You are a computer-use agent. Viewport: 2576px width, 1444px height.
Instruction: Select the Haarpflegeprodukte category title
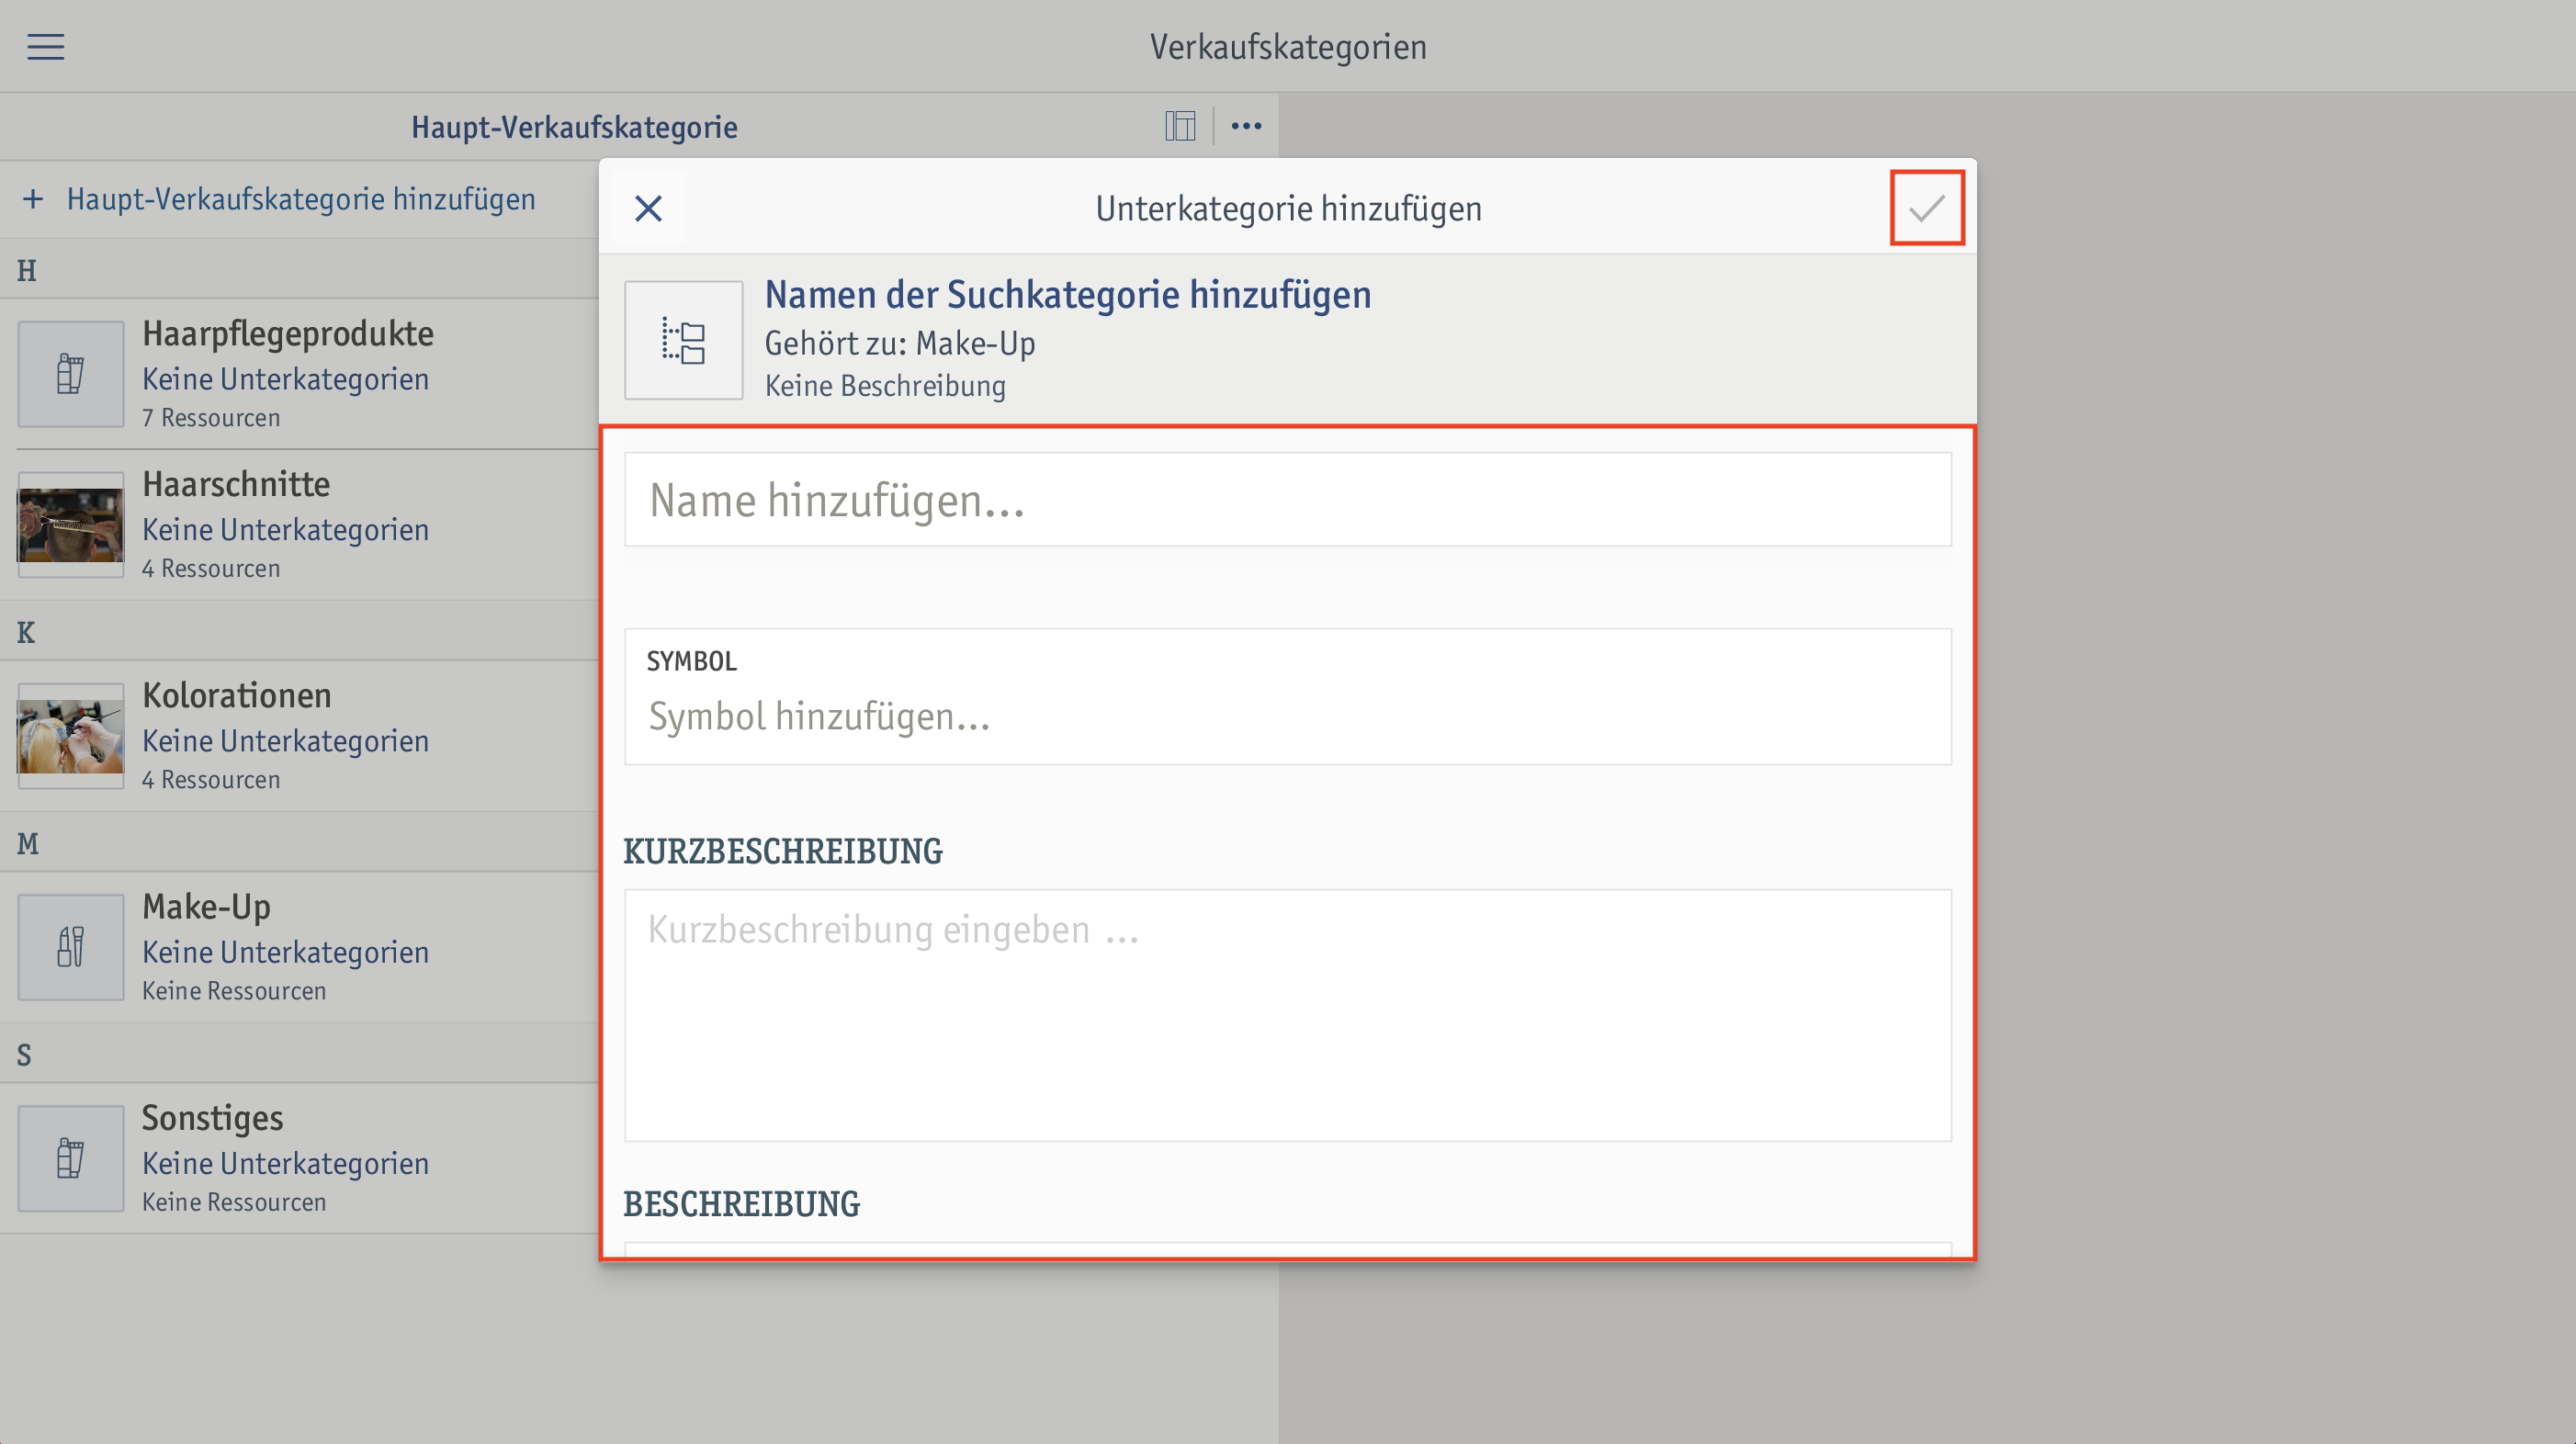pyautogui.click(x=288, y=333)
